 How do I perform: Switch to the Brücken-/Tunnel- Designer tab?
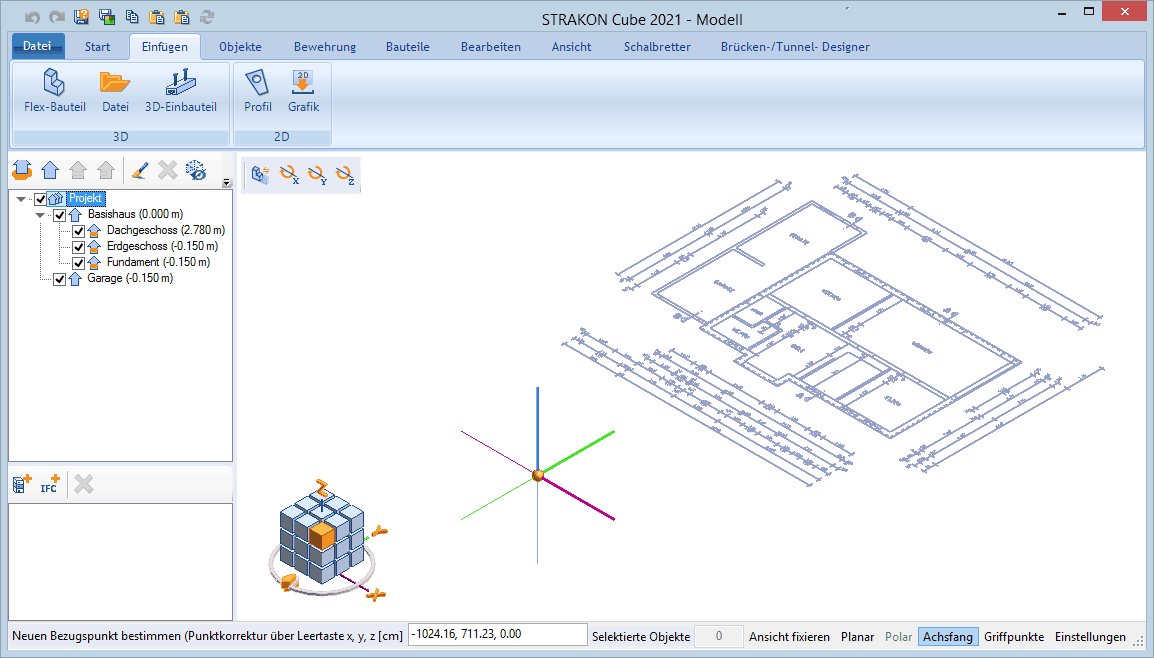(x=795, y=46)
